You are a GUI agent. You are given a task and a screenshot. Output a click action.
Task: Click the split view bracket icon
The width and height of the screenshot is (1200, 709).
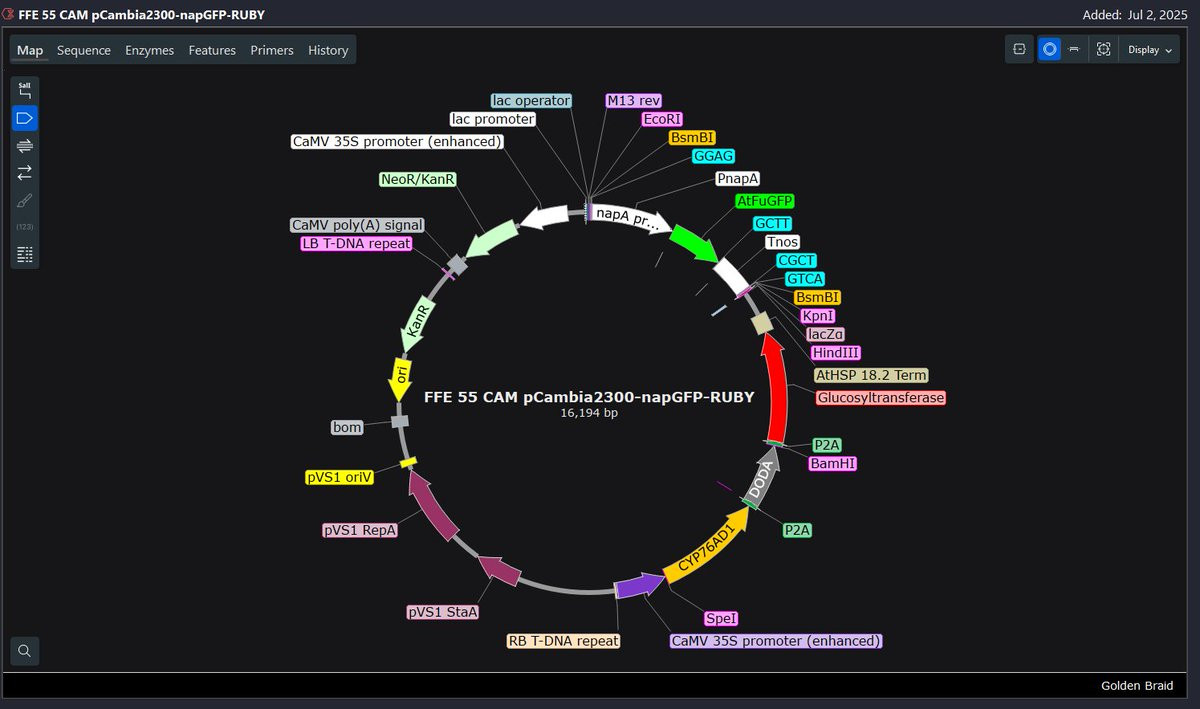[x=1019, y=49]
